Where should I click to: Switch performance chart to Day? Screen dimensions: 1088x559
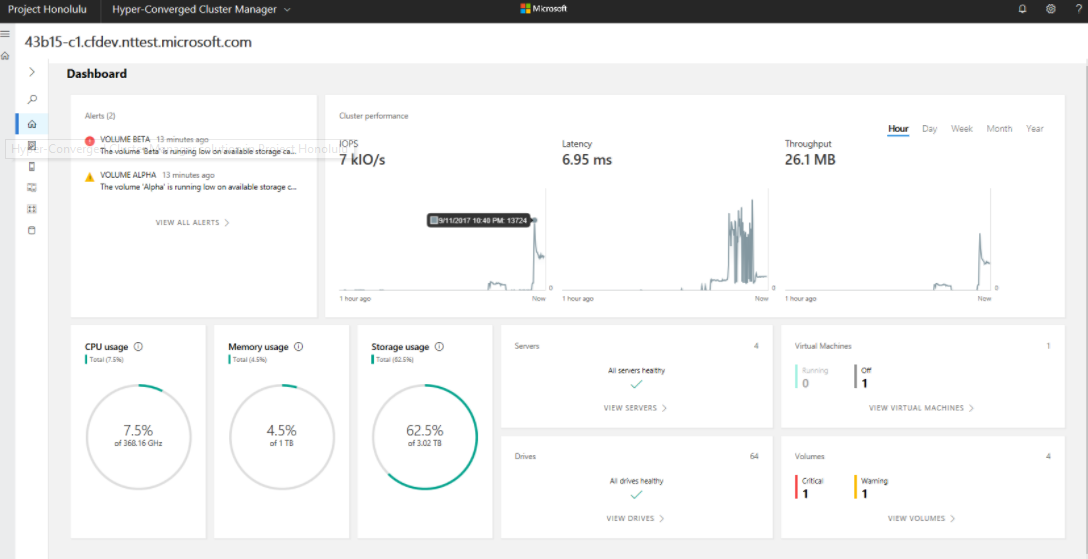coord(929,129)
